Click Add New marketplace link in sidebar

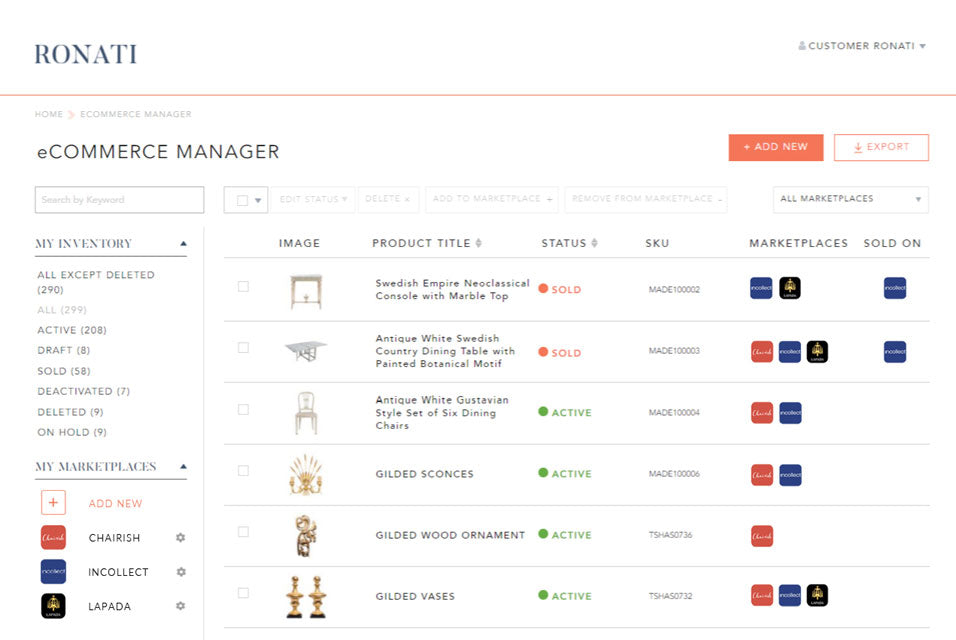click(x=115, y=503)
